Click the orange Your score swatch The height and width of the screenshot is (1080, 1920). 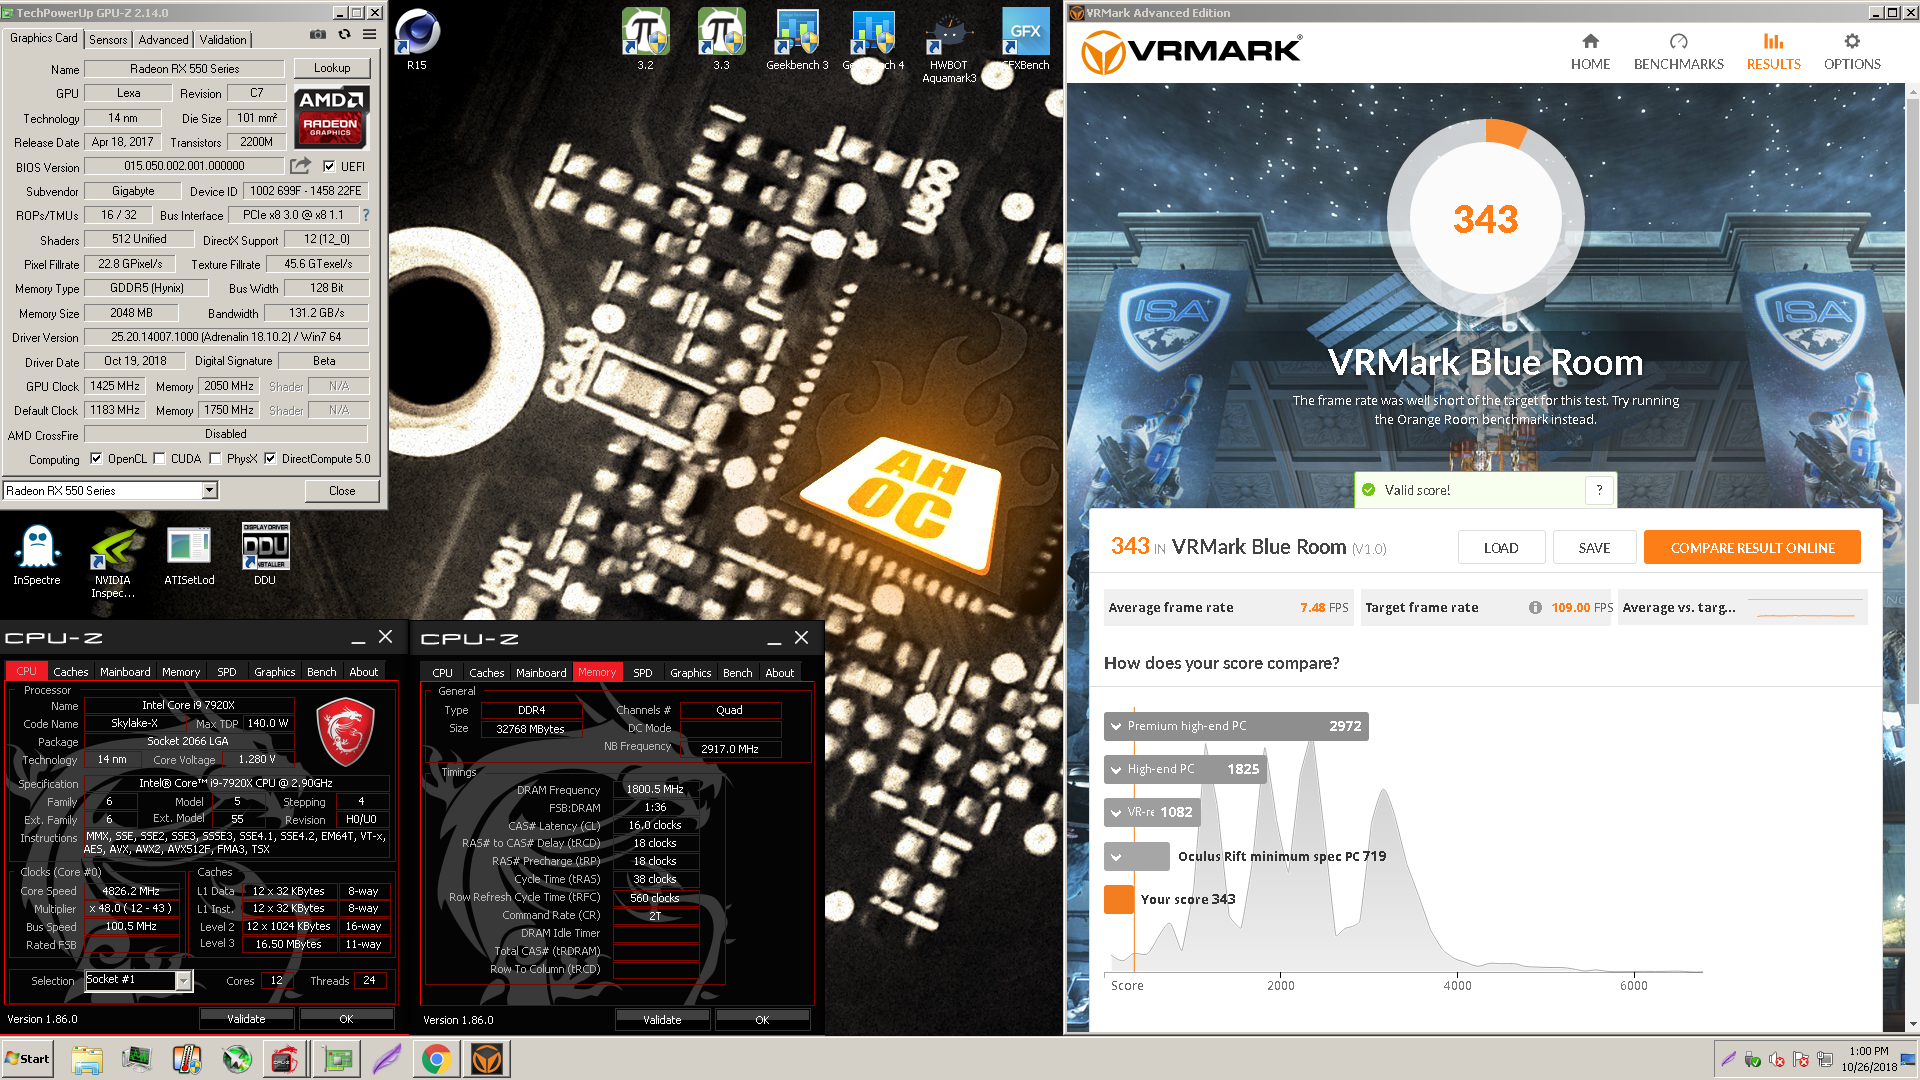pyautogui.click(x=1119, y=900)
